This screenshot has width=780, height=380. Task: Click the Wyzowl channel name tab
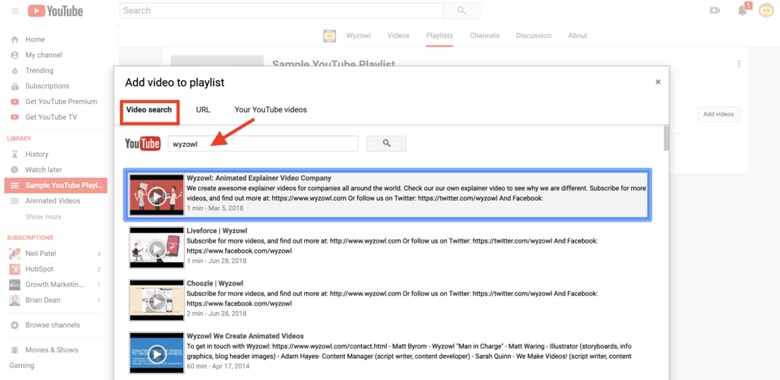(360, 36)
